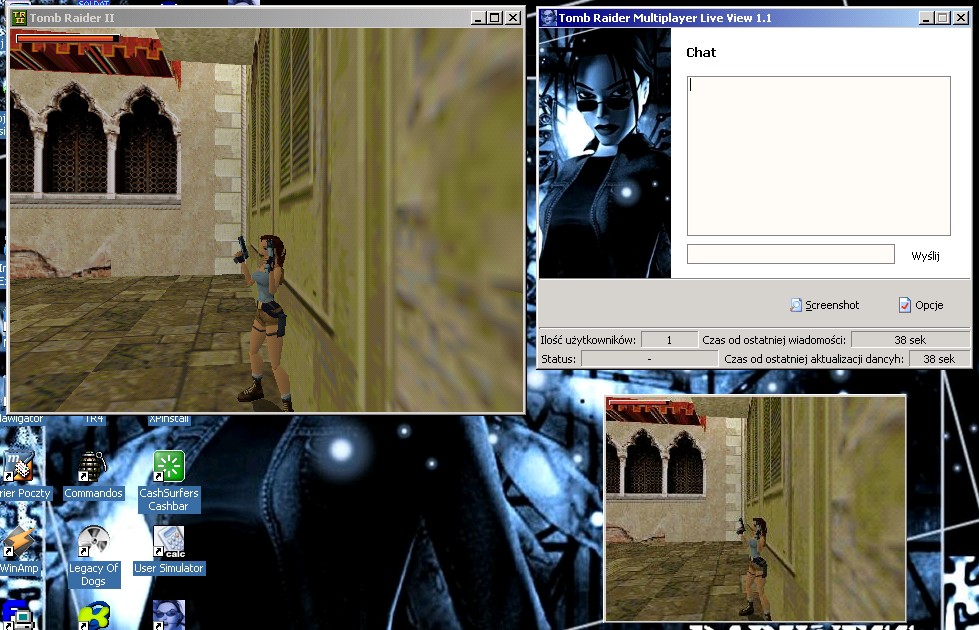Click the Lara portrait in Live View
The height and width of the screenshot is (630, 979).
click(604, 153)
